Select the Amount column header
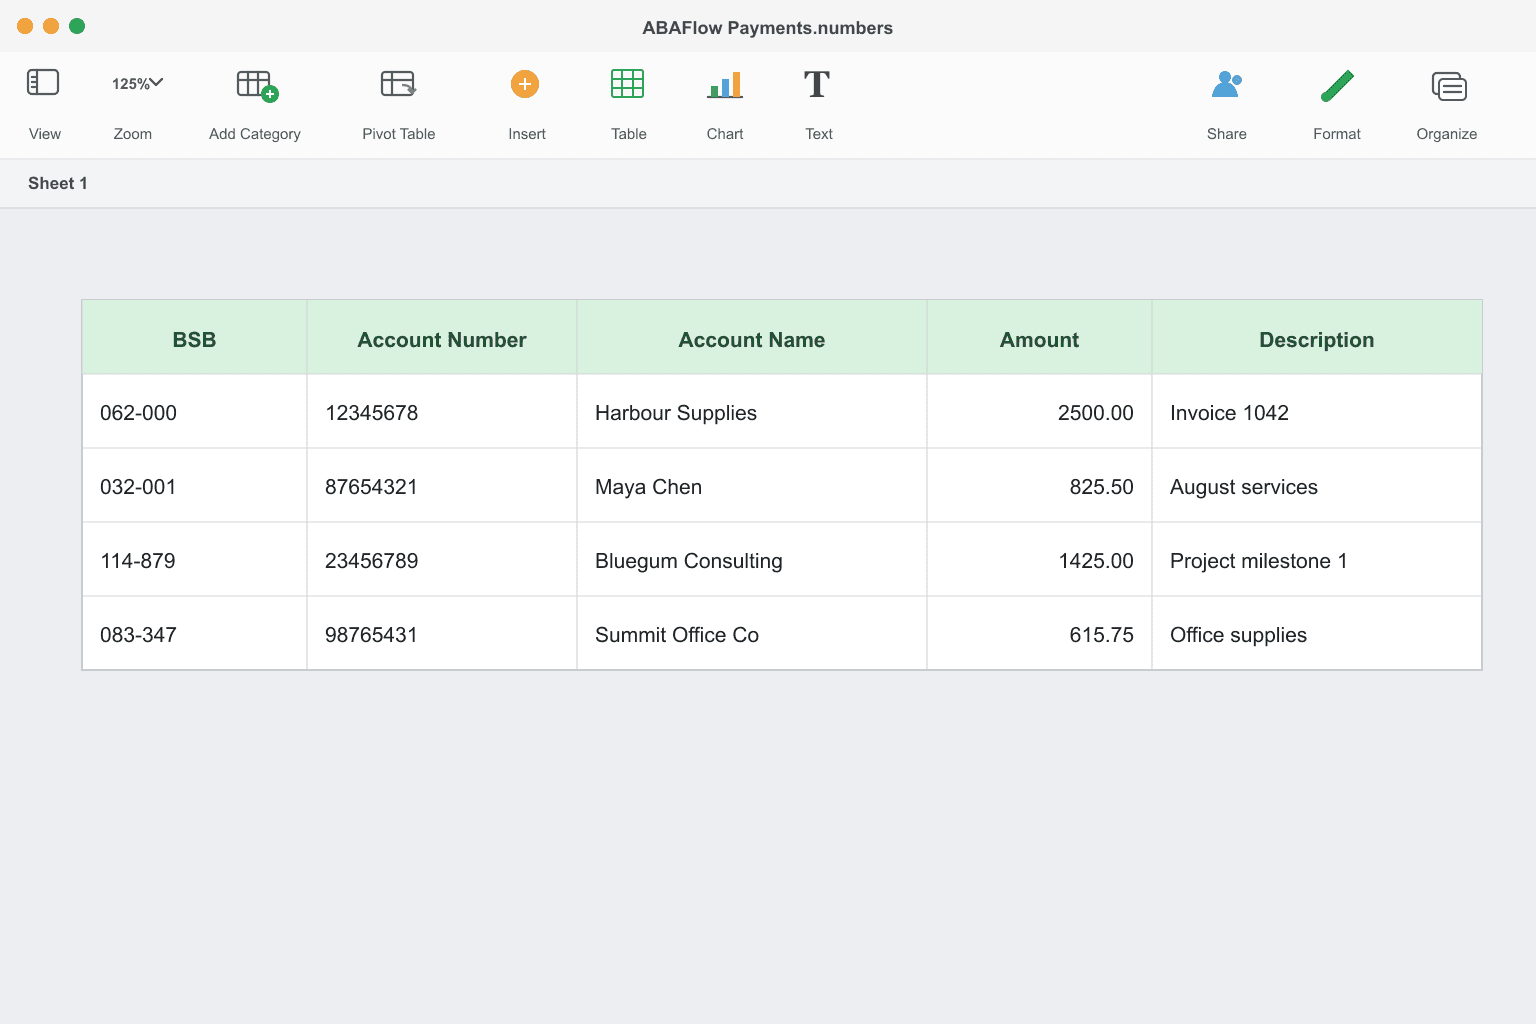This screenshot has height=1024, width=1536. pyautogui.click(x=1040, y=338)
